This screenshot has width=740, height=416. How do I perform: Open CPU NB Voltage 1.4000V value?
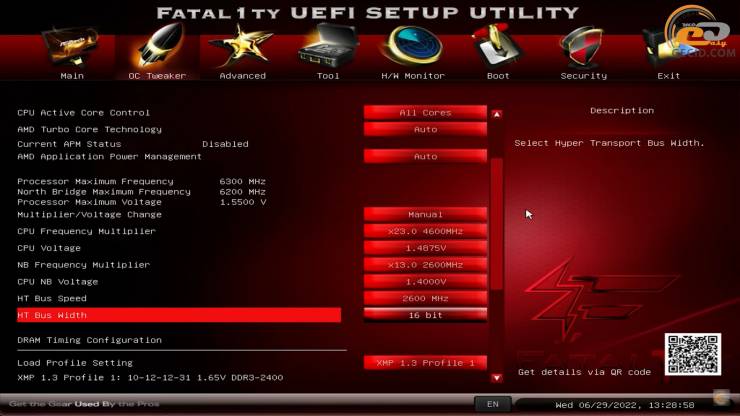point(425,282)
